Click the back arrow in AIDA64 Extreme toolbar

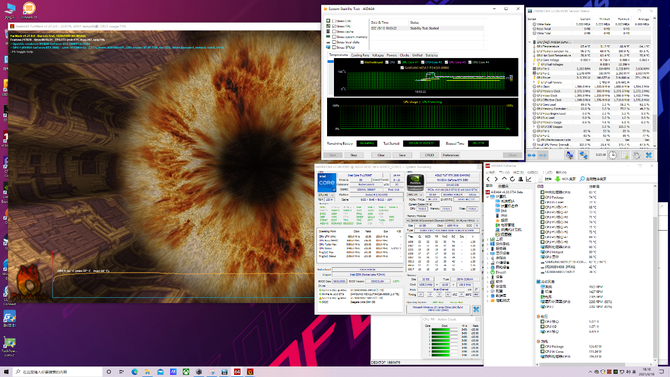point(489,179)
